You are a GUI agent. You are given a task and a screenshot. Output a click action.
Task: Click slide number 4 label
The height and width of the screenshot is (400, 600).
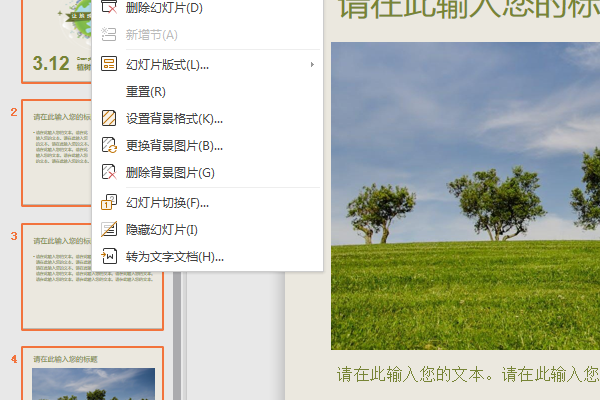14,359
